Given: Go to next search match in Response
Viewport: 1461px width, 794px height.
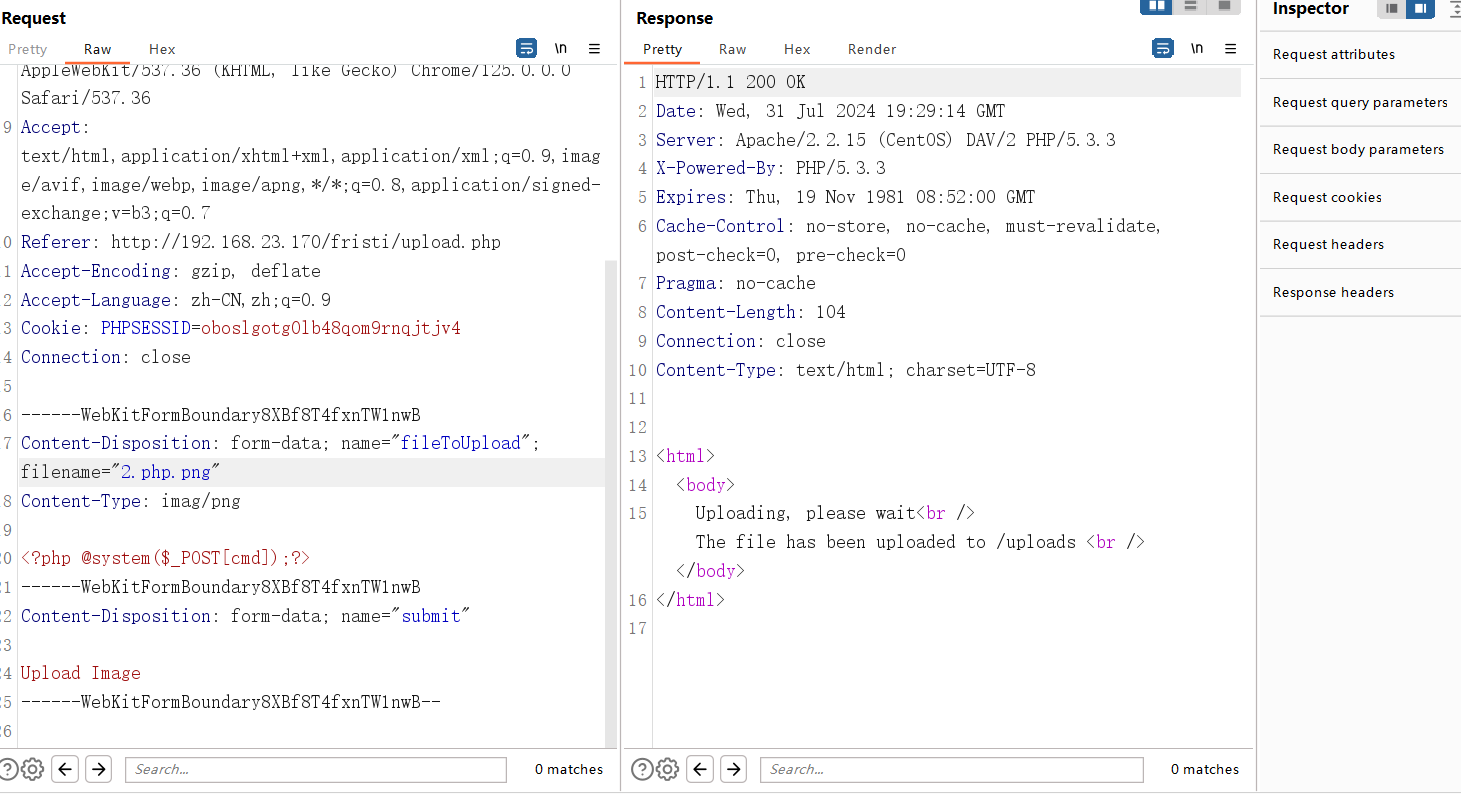Looking at the screenshot, I should [733, 769].
